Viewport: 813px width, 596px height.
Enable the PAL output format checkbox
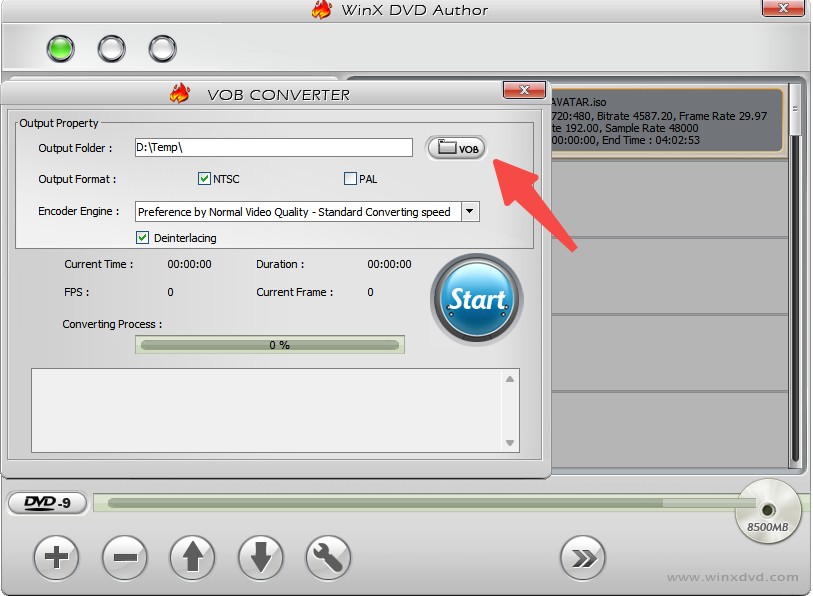pyautogui.click(x=350, y=179)
